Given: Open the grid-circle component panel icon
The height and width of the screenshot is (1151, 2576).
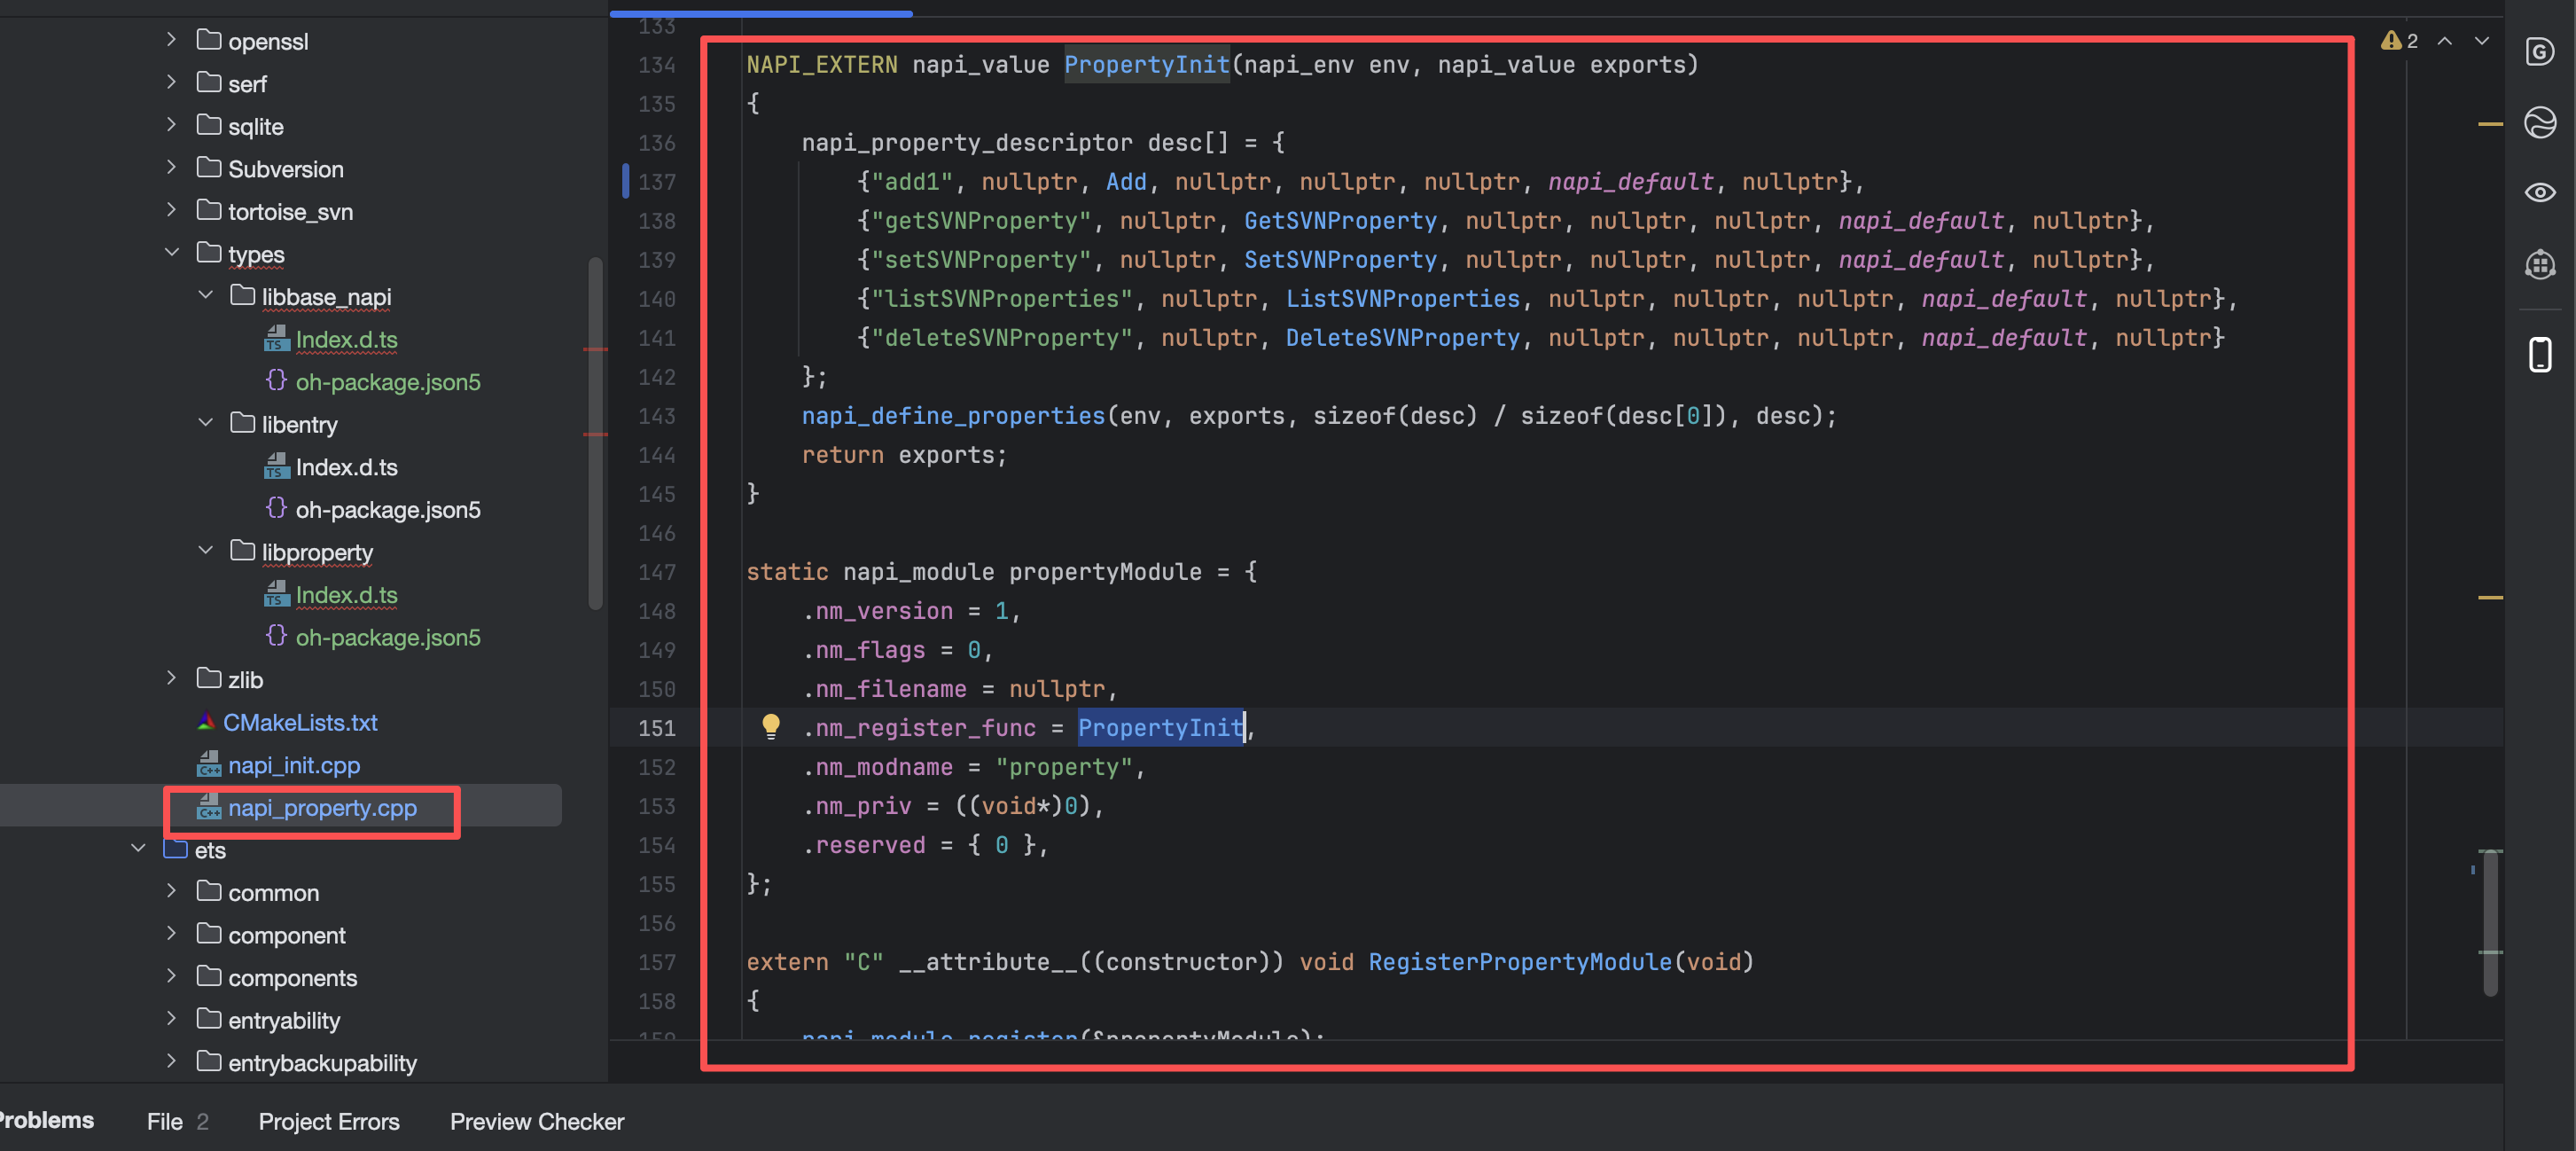Looking at the screenshot, I should [2539, 264].
